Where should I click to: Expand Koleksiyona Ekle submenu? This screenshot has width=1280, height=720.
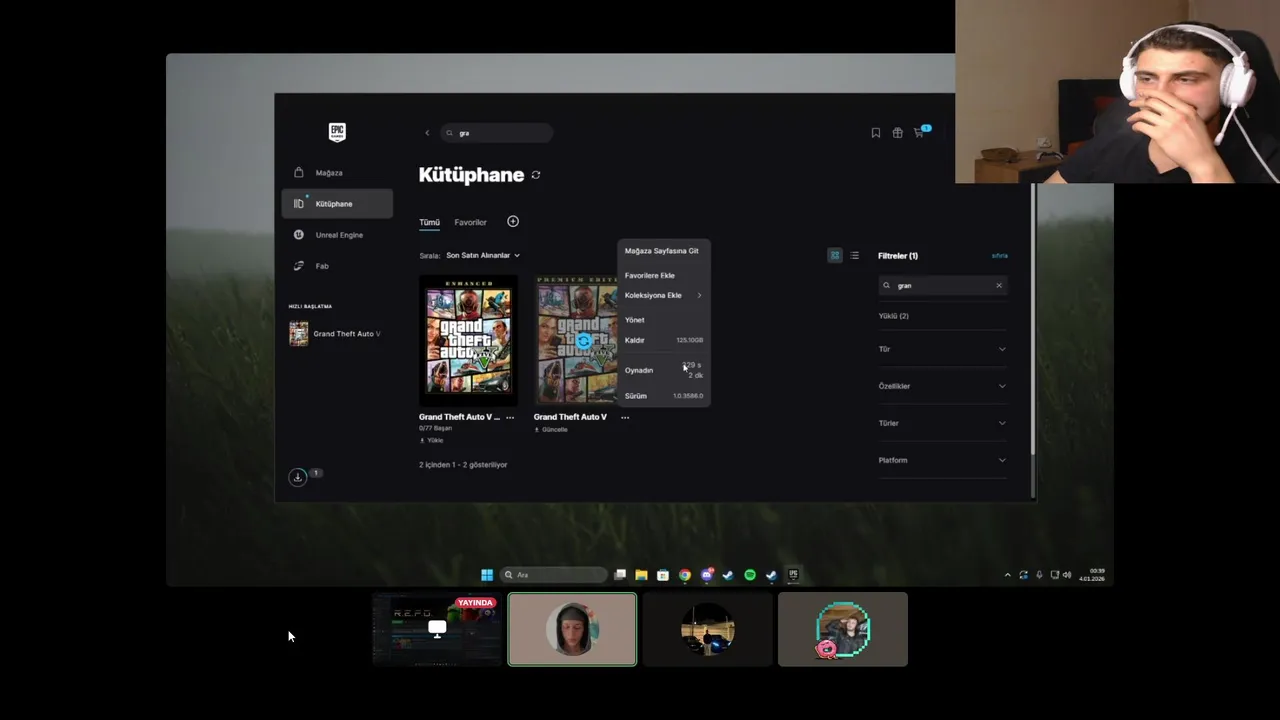pos(662,295)
